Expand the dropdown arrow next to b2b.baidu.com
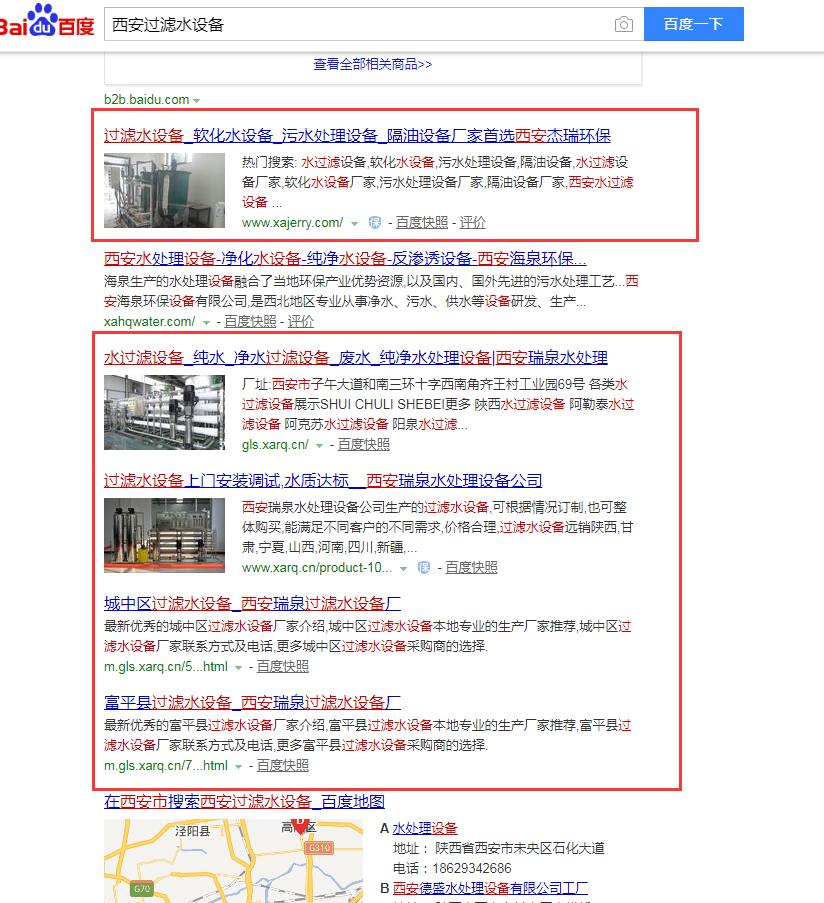 [196, 99]
